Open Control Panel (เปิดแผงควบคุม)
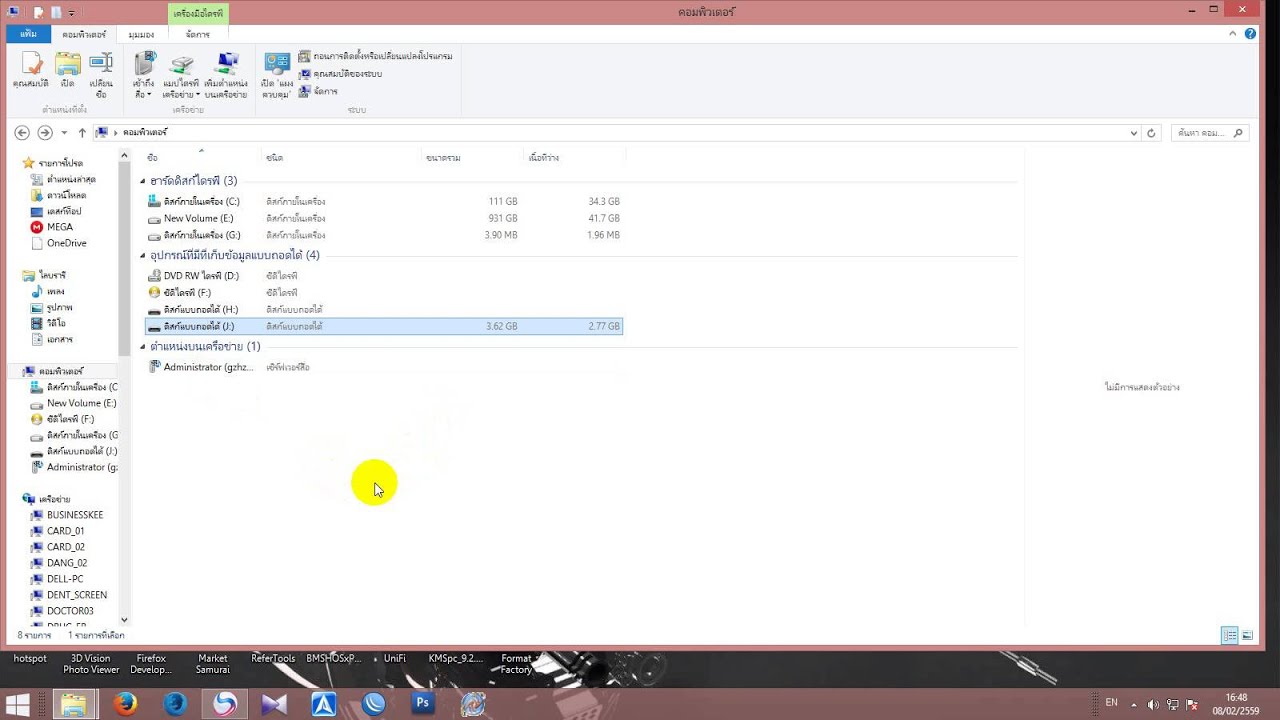This screenshot has width=1280, height=720. point(277,75)
